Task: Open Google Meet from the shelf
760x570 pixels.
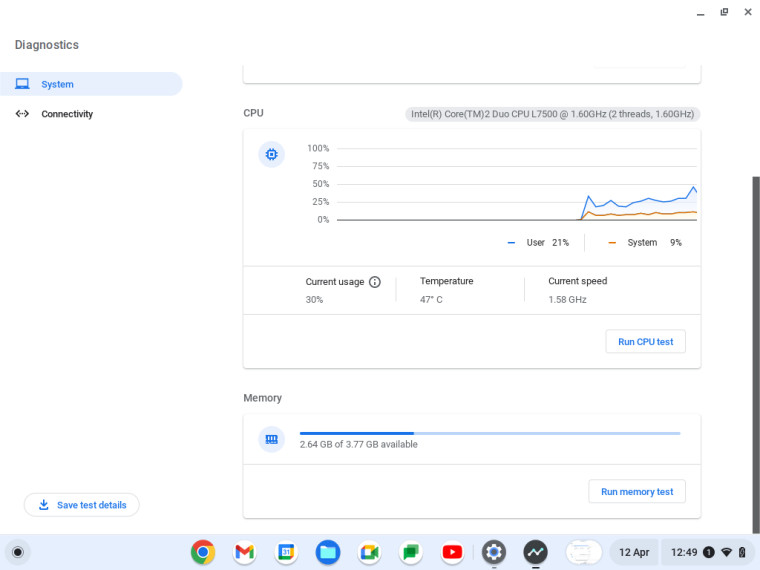Action: (x=369, y=552)
